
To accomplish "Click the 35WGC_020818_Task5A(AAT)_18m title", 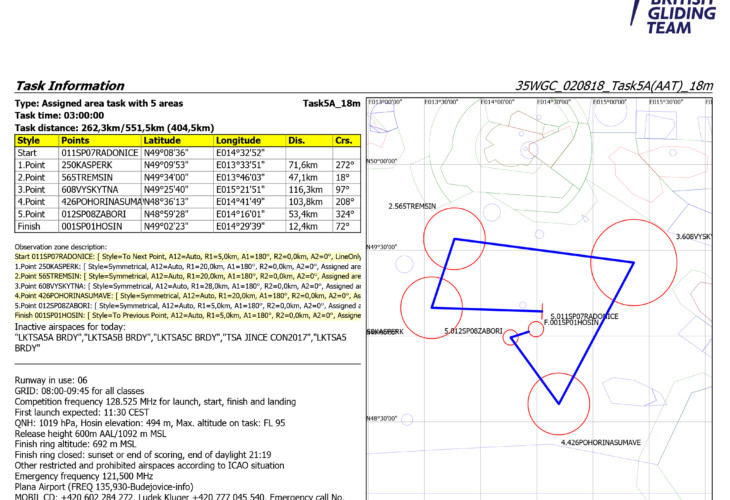I will coord(615,87).
